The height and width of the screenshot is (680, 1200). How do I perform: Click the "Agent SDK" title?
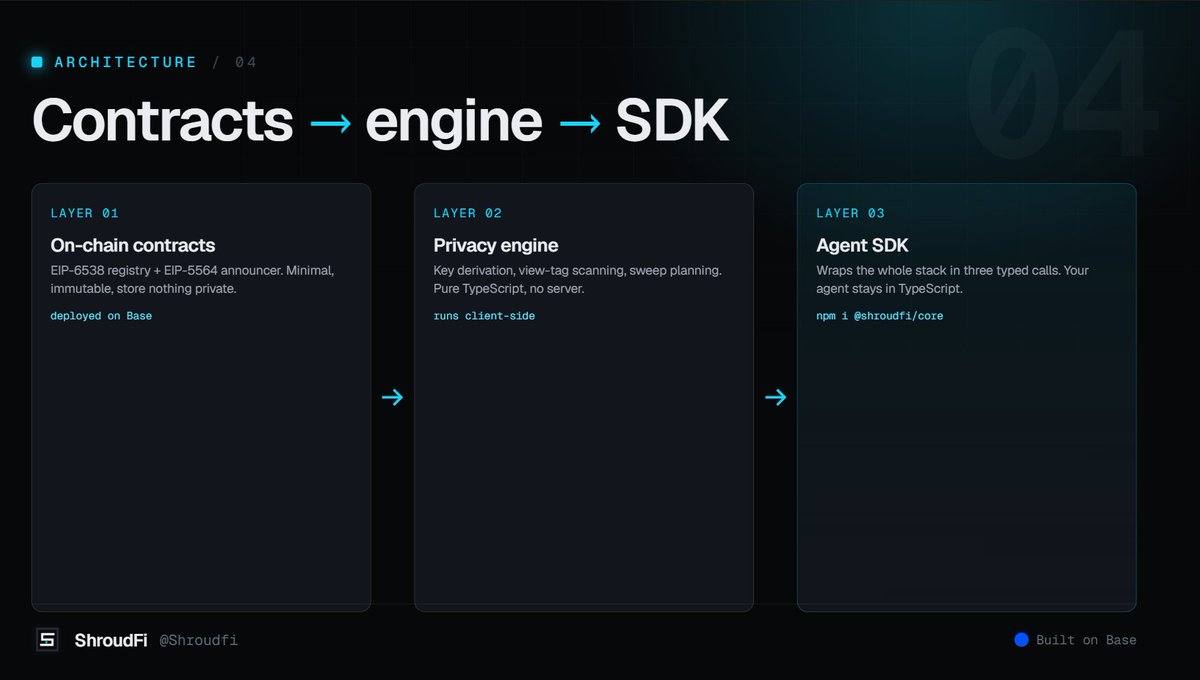point(860,245)
